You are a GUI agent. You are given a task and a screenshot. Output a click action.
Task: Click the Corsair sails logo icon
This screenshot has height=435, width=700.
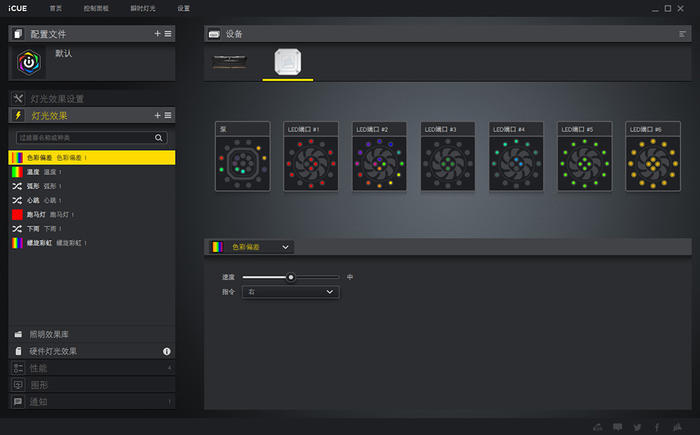677,427
